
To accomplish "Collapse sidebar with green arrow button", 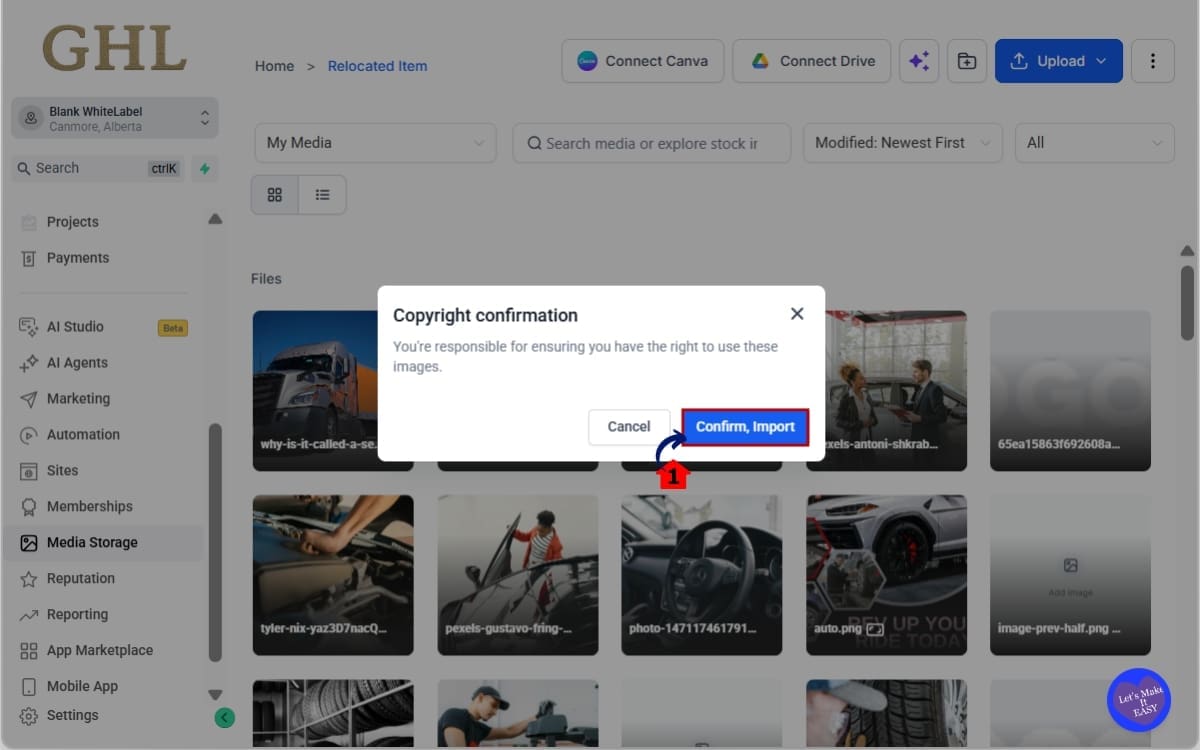I will (225, 717).
